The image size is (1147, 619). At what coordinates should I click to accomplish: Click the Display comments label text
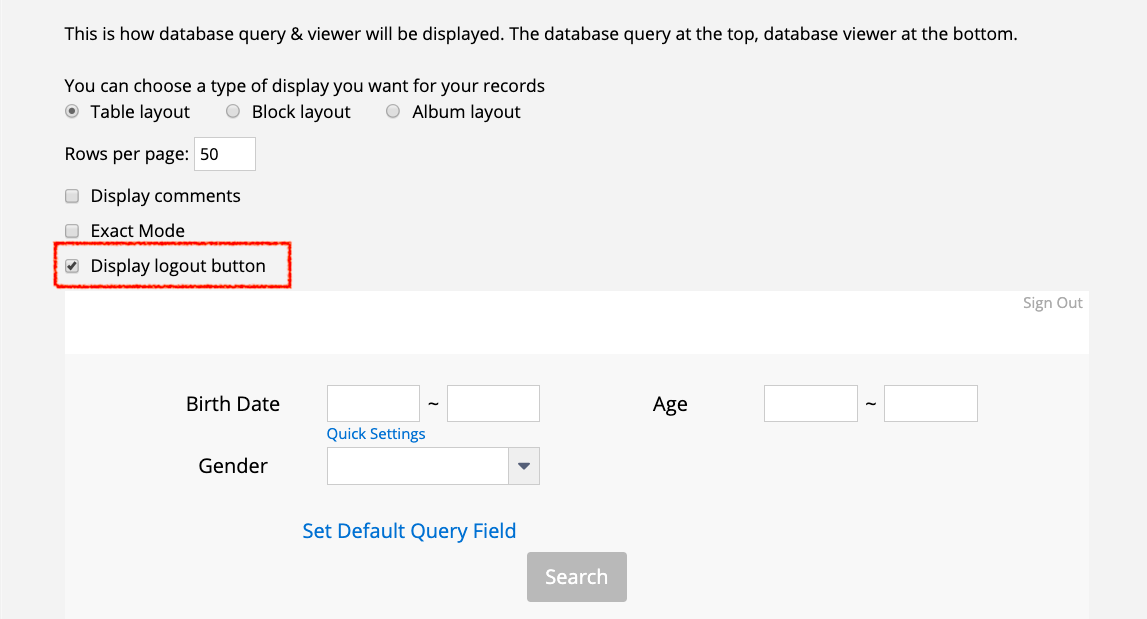165,196
